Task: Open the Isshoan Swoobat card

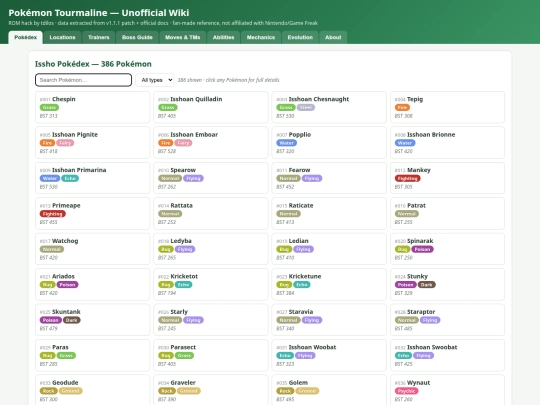Action: (447, 355)
